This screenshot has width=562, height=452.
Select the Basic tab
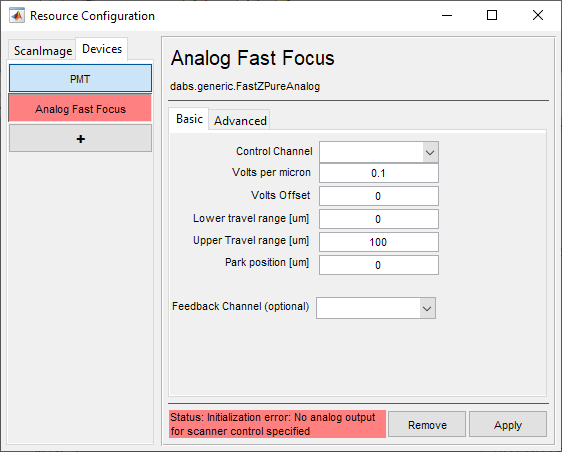189,119
